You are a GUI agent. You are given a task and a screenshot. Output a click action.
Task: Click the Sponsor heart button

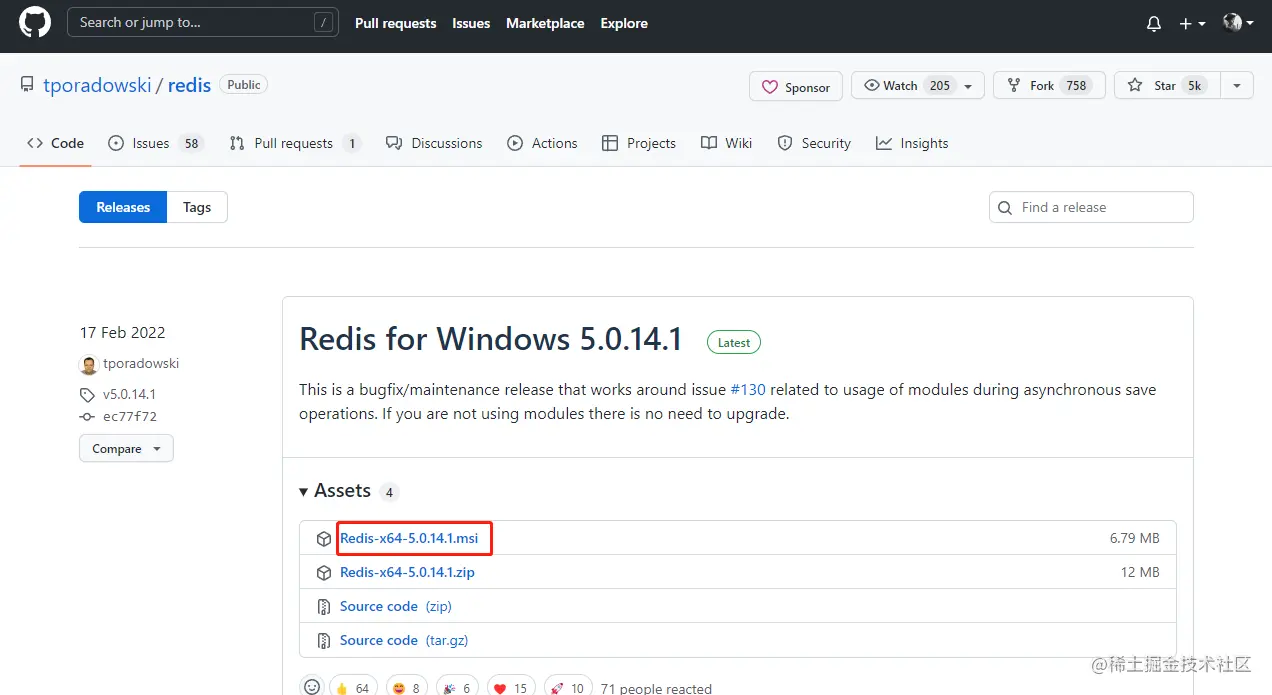tap(796, 87)
